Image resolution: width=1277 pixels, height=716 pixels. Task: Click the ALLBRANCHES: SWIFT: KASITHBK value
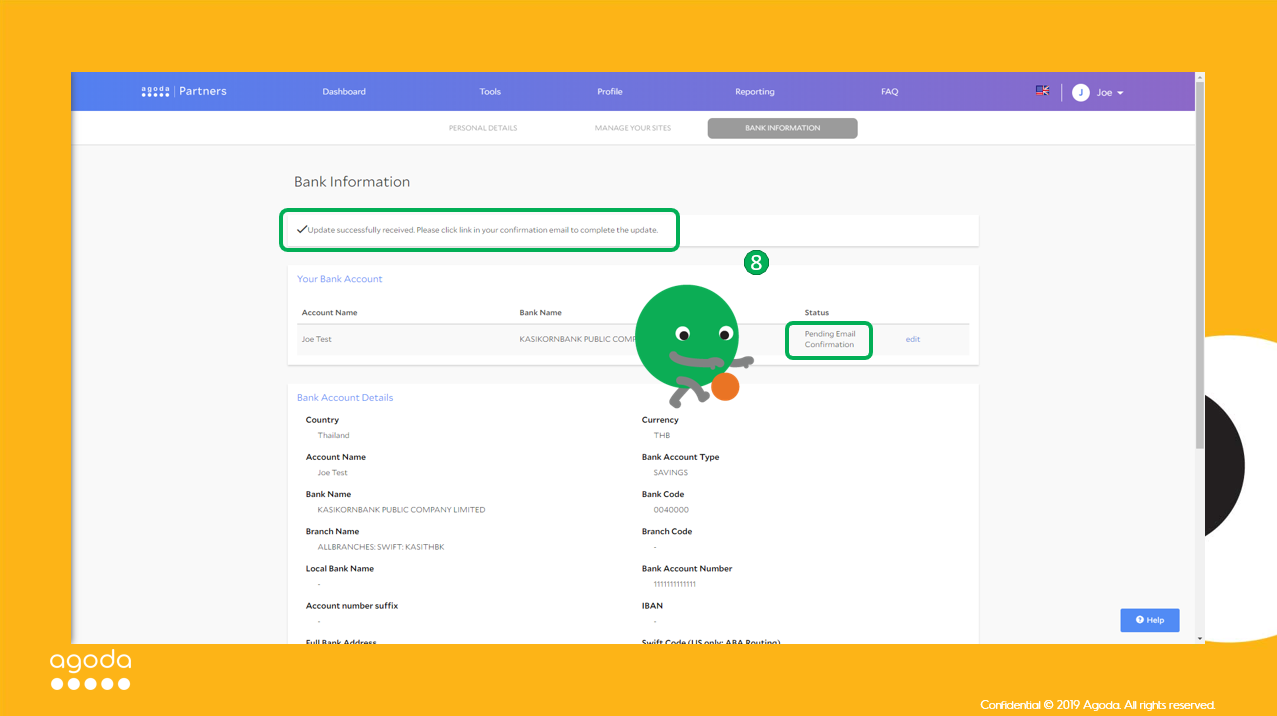[x=381, y=547]
